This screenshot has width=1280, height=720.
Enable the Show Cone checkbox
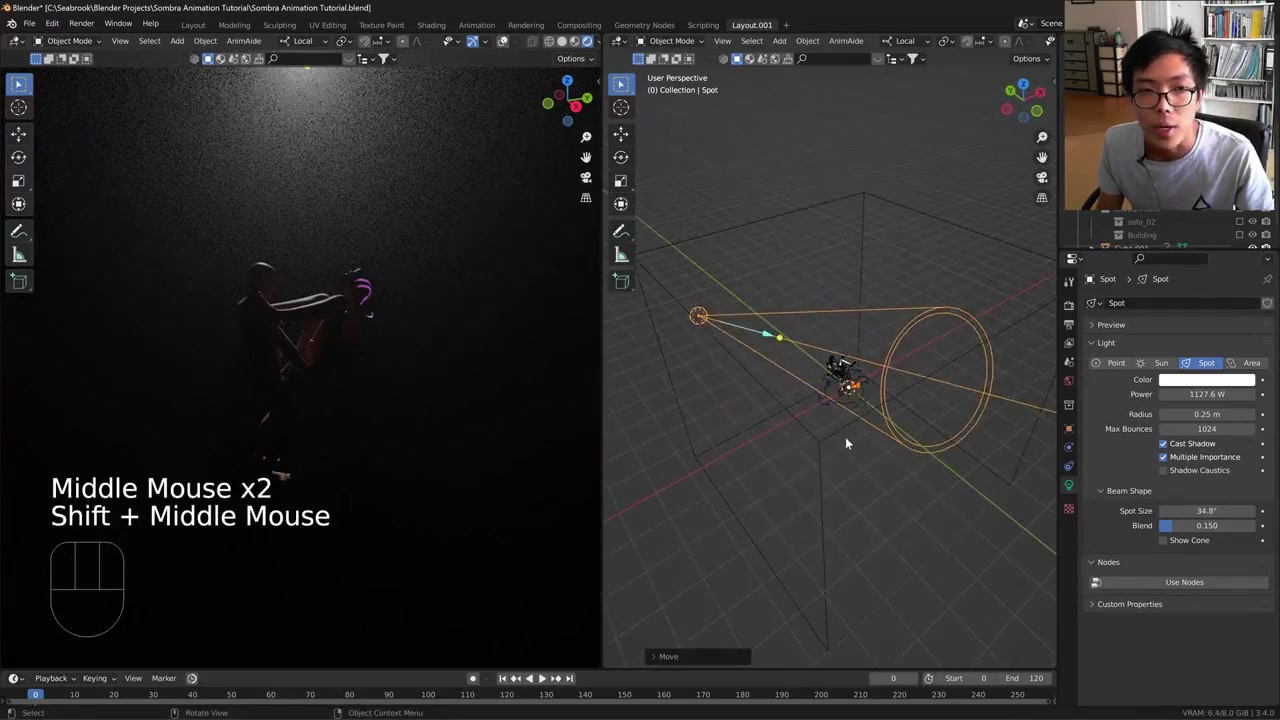click(1163, 540)
